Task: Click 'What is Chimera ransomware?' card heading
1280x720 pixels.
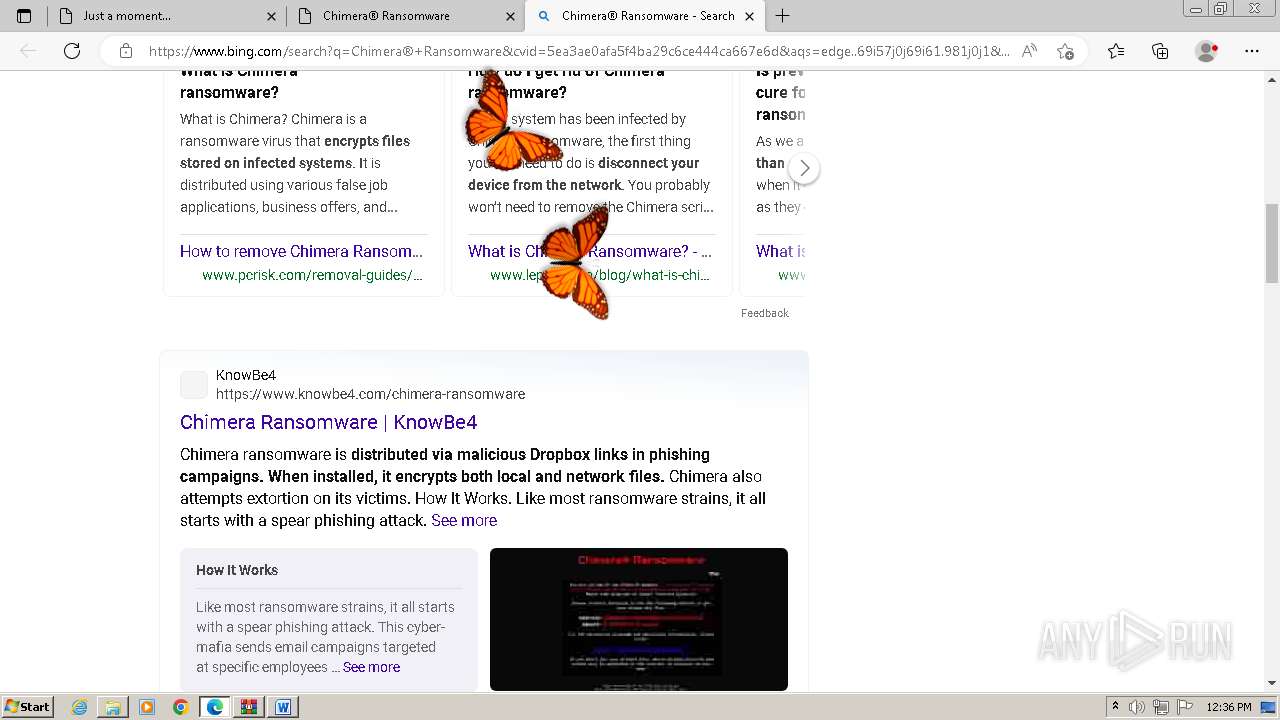Action: coord(238,81)
